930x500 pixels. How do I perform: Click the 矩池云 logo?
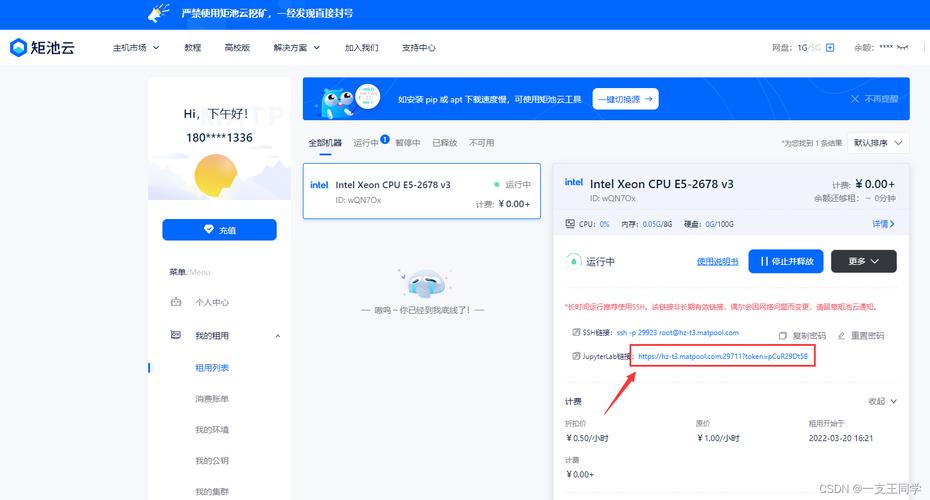click(x=42, y=47)
